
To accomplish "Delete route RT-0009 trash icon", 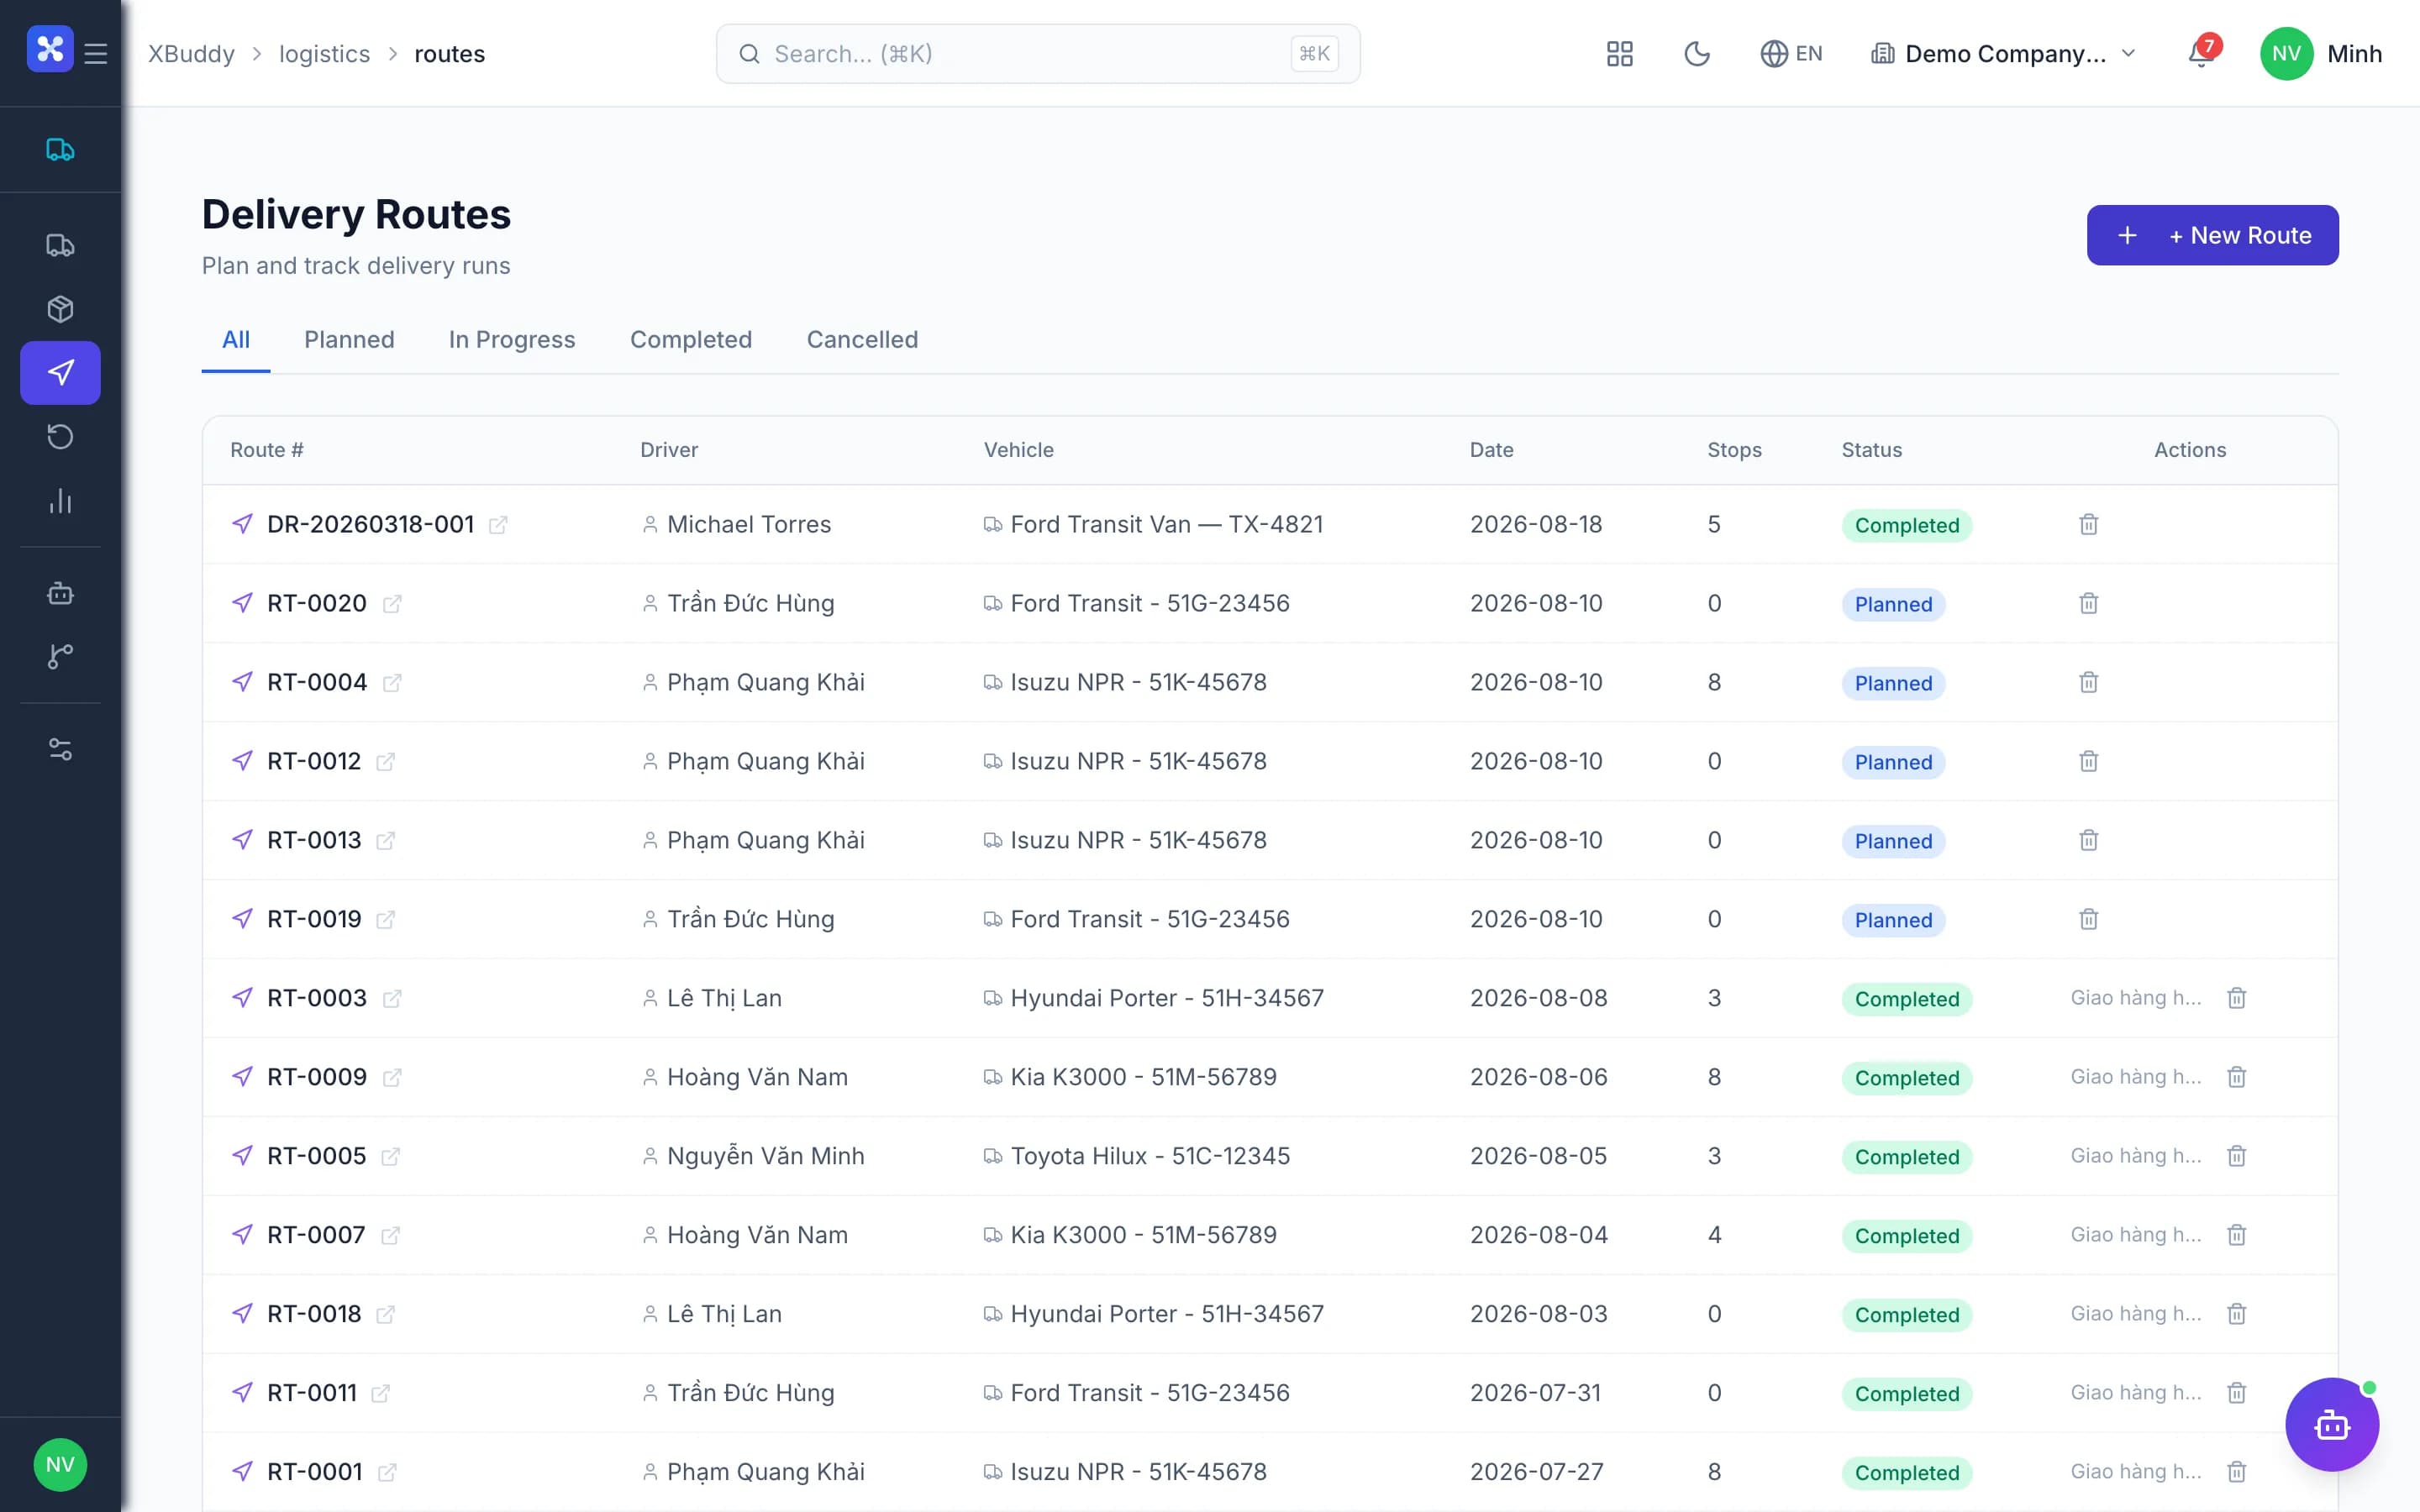I will pyautogui.click(x=2237, y=1077).
